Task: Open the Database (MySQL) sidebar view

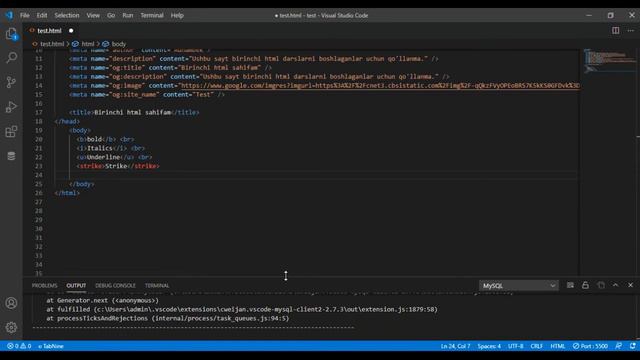Action: tap(11, 156)
